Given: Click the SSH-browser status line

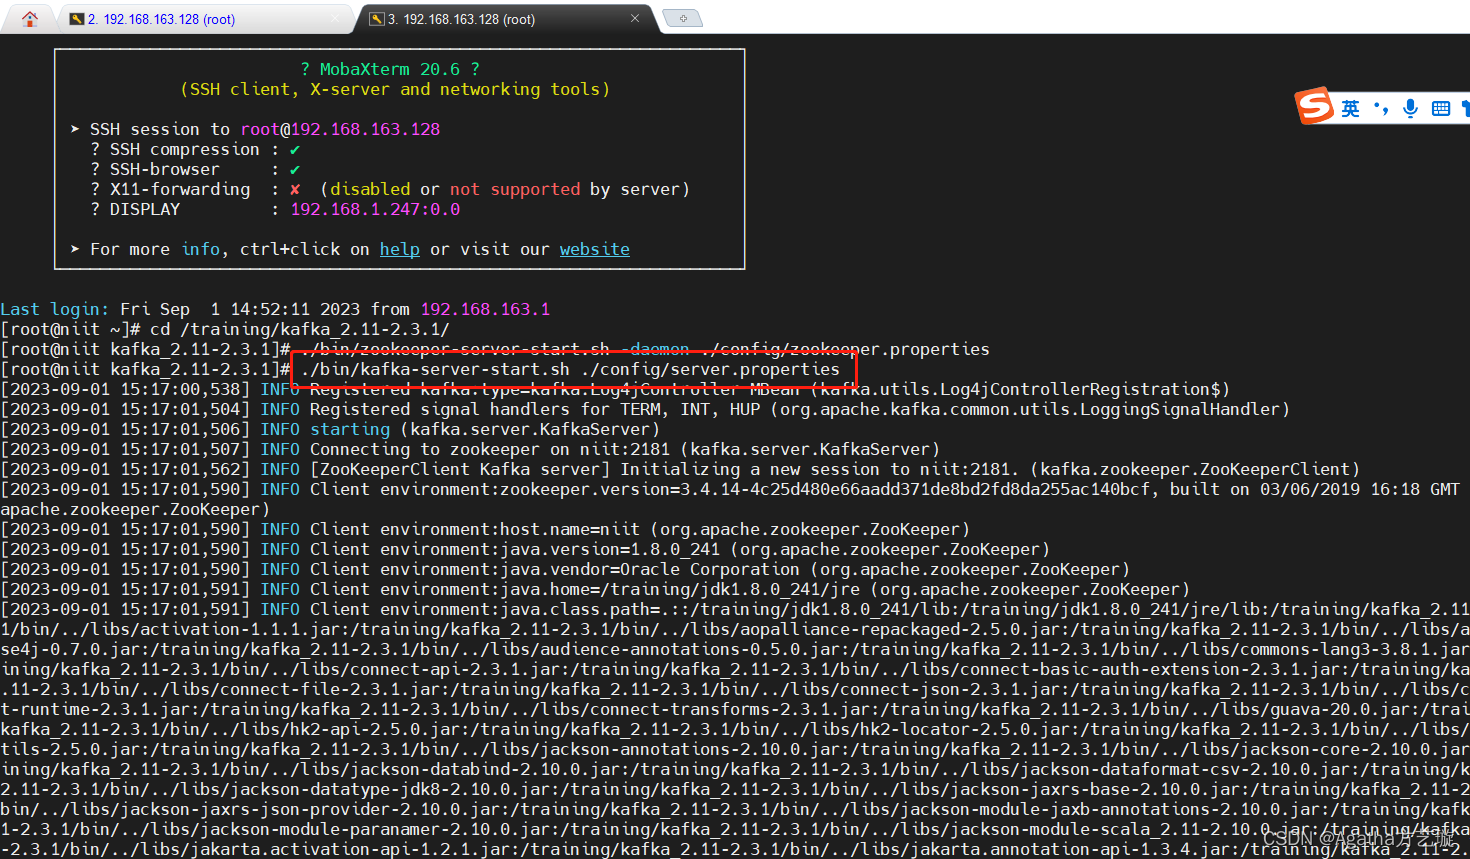Looking at the screenshot, I should [195, 169].
